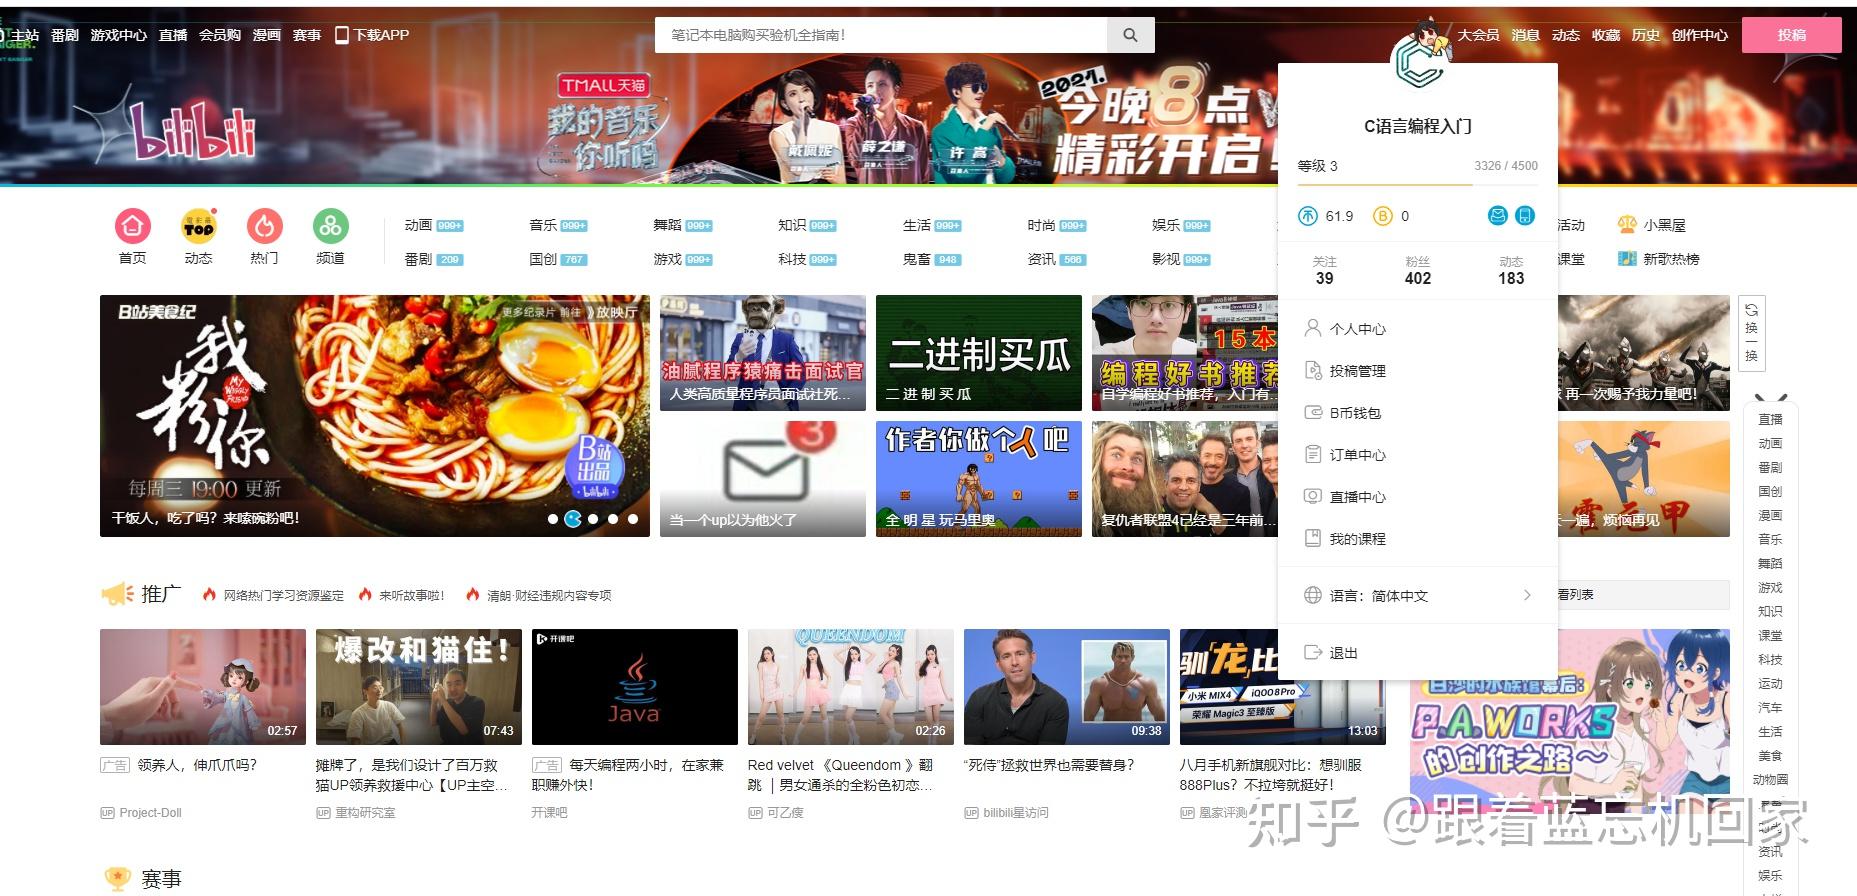Click the 订单中心 order icon

point(1313,454)
